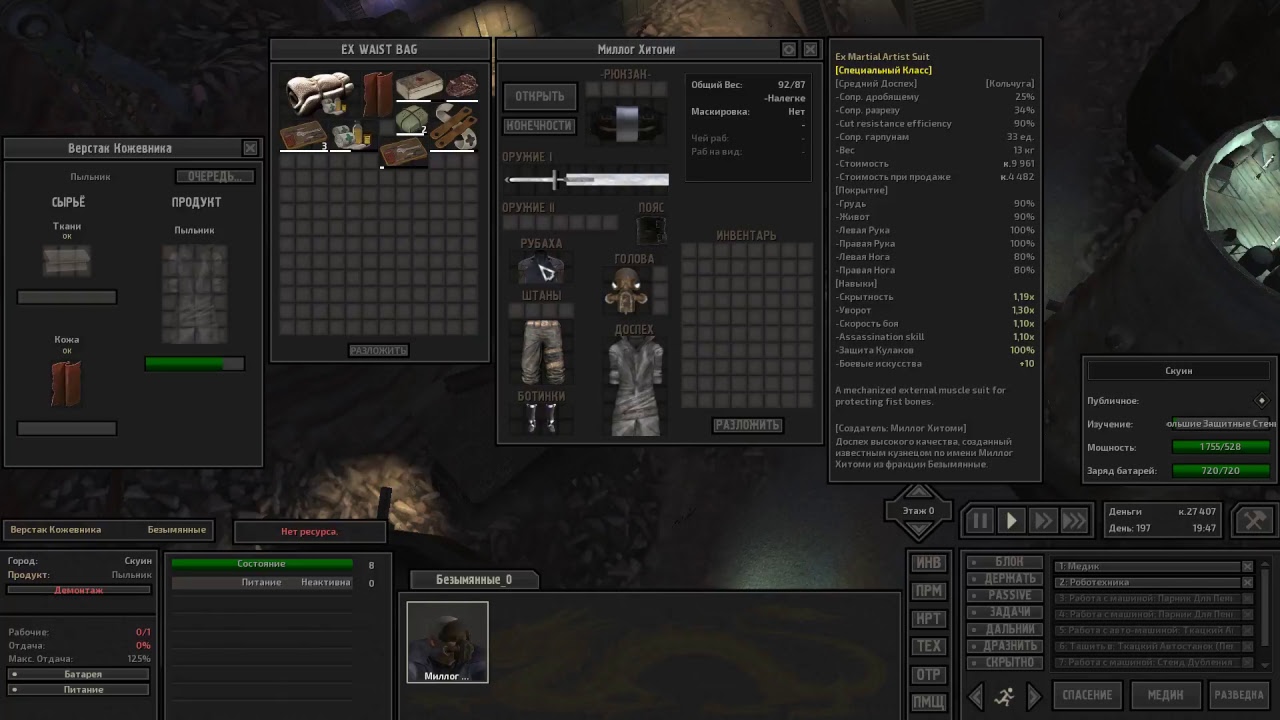Set game to normal play speed
This screenshot has height=720, width=1280.
point(1011,520)
